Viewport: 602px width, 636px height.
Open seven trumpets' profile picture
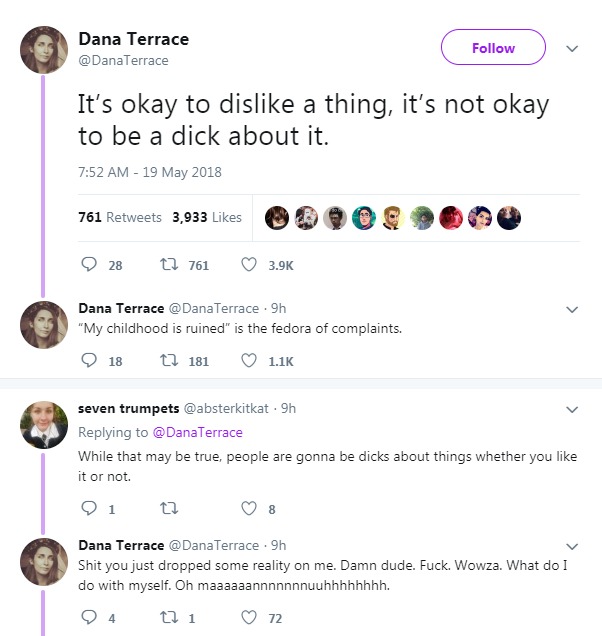[43, 425]
